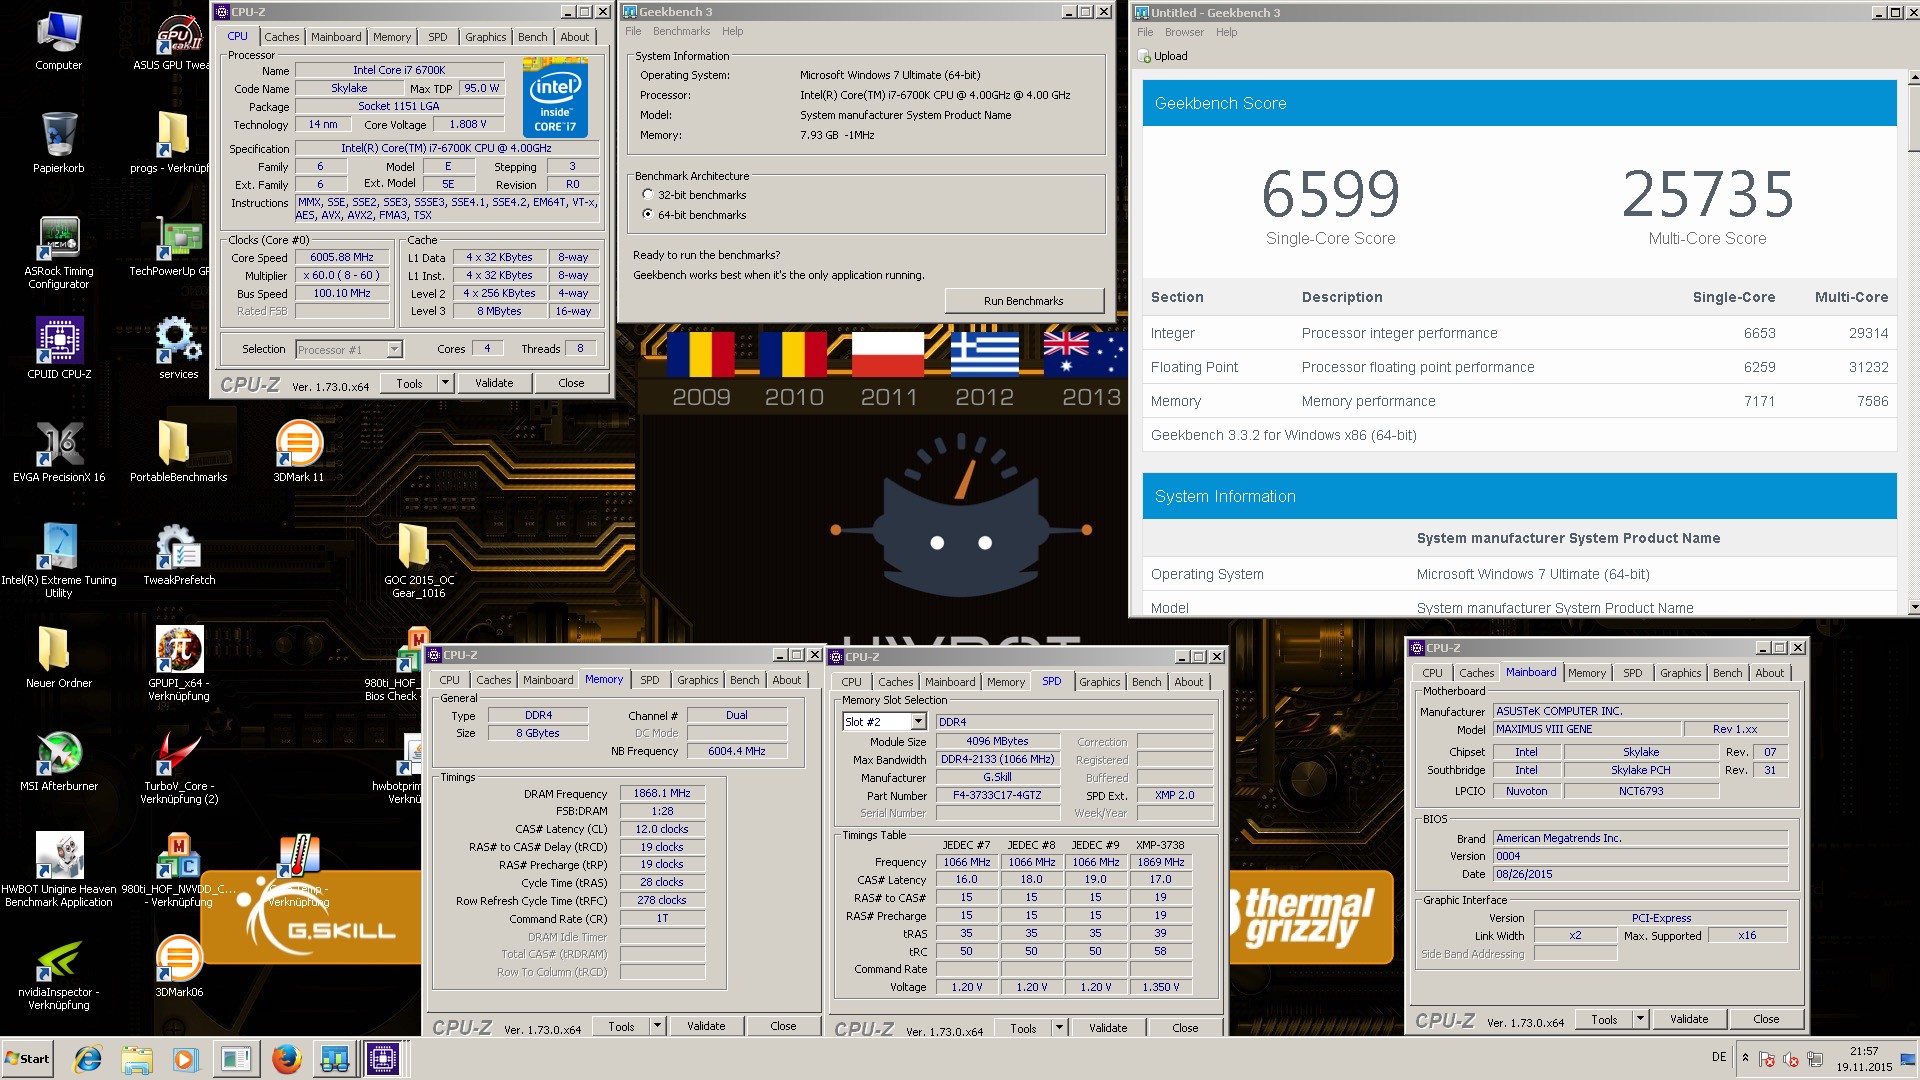Open the Help menu in Geekbench 3 window
This screenshot has width=1920, height=1080.
point(732,32)
